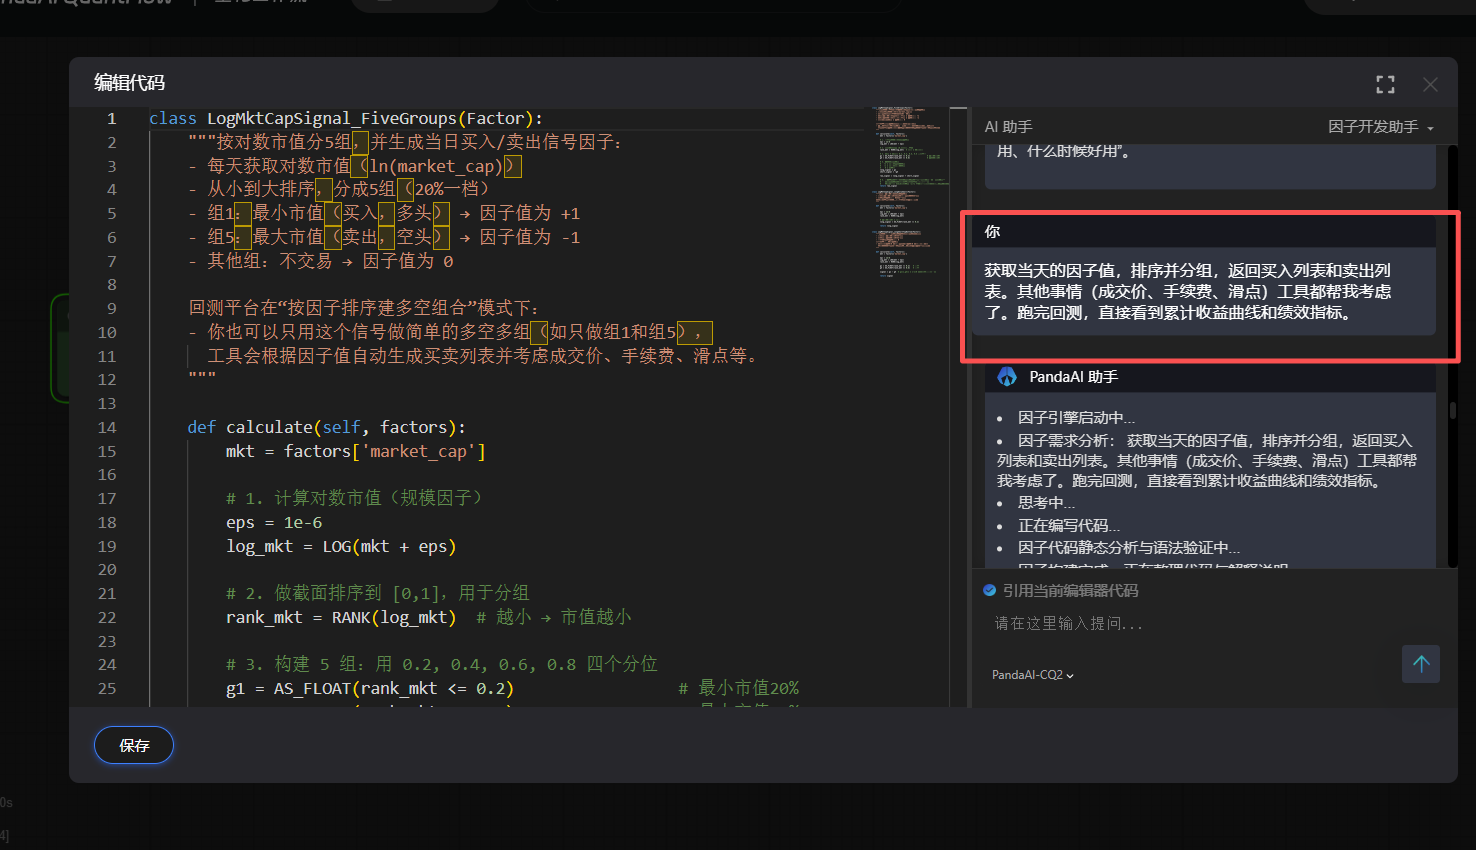Image resolution: width=1476 pixels, height=850 pixels.
Task: Click the rank_mkt = RANK(log_mkt) code
Action: (341, 618)
